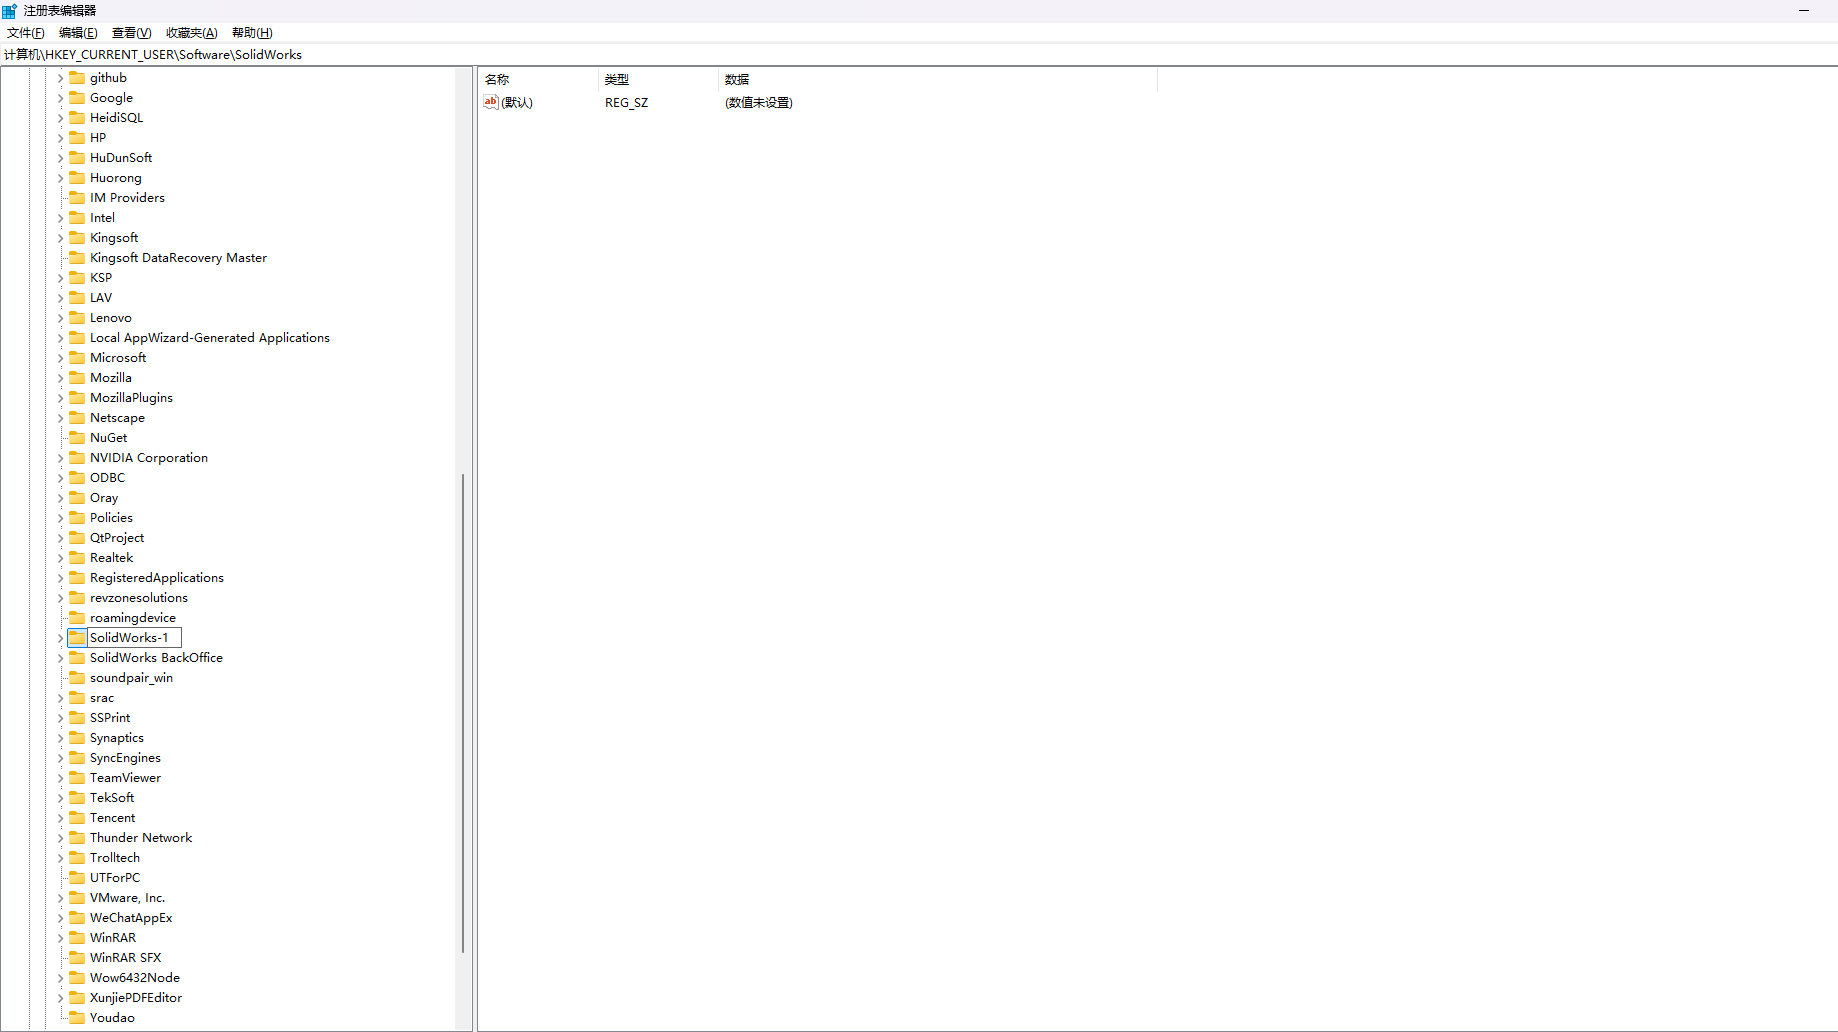1838x1032 pixels.
Task: Select the revzonesolutions key
Action: [139, 598]
